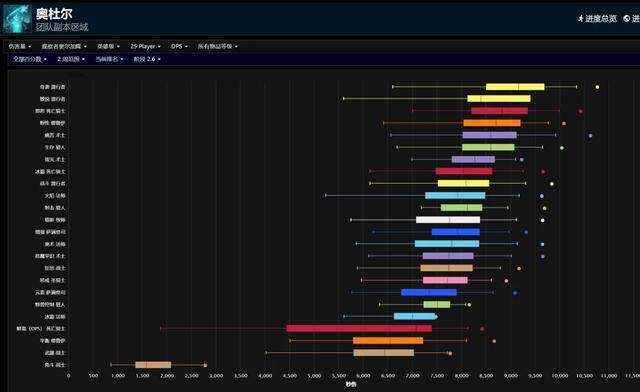Click the 野兽控制 猎人 row label
Image resolution: width=640 pixels, height=392 pixels.
tap(50, 305)
